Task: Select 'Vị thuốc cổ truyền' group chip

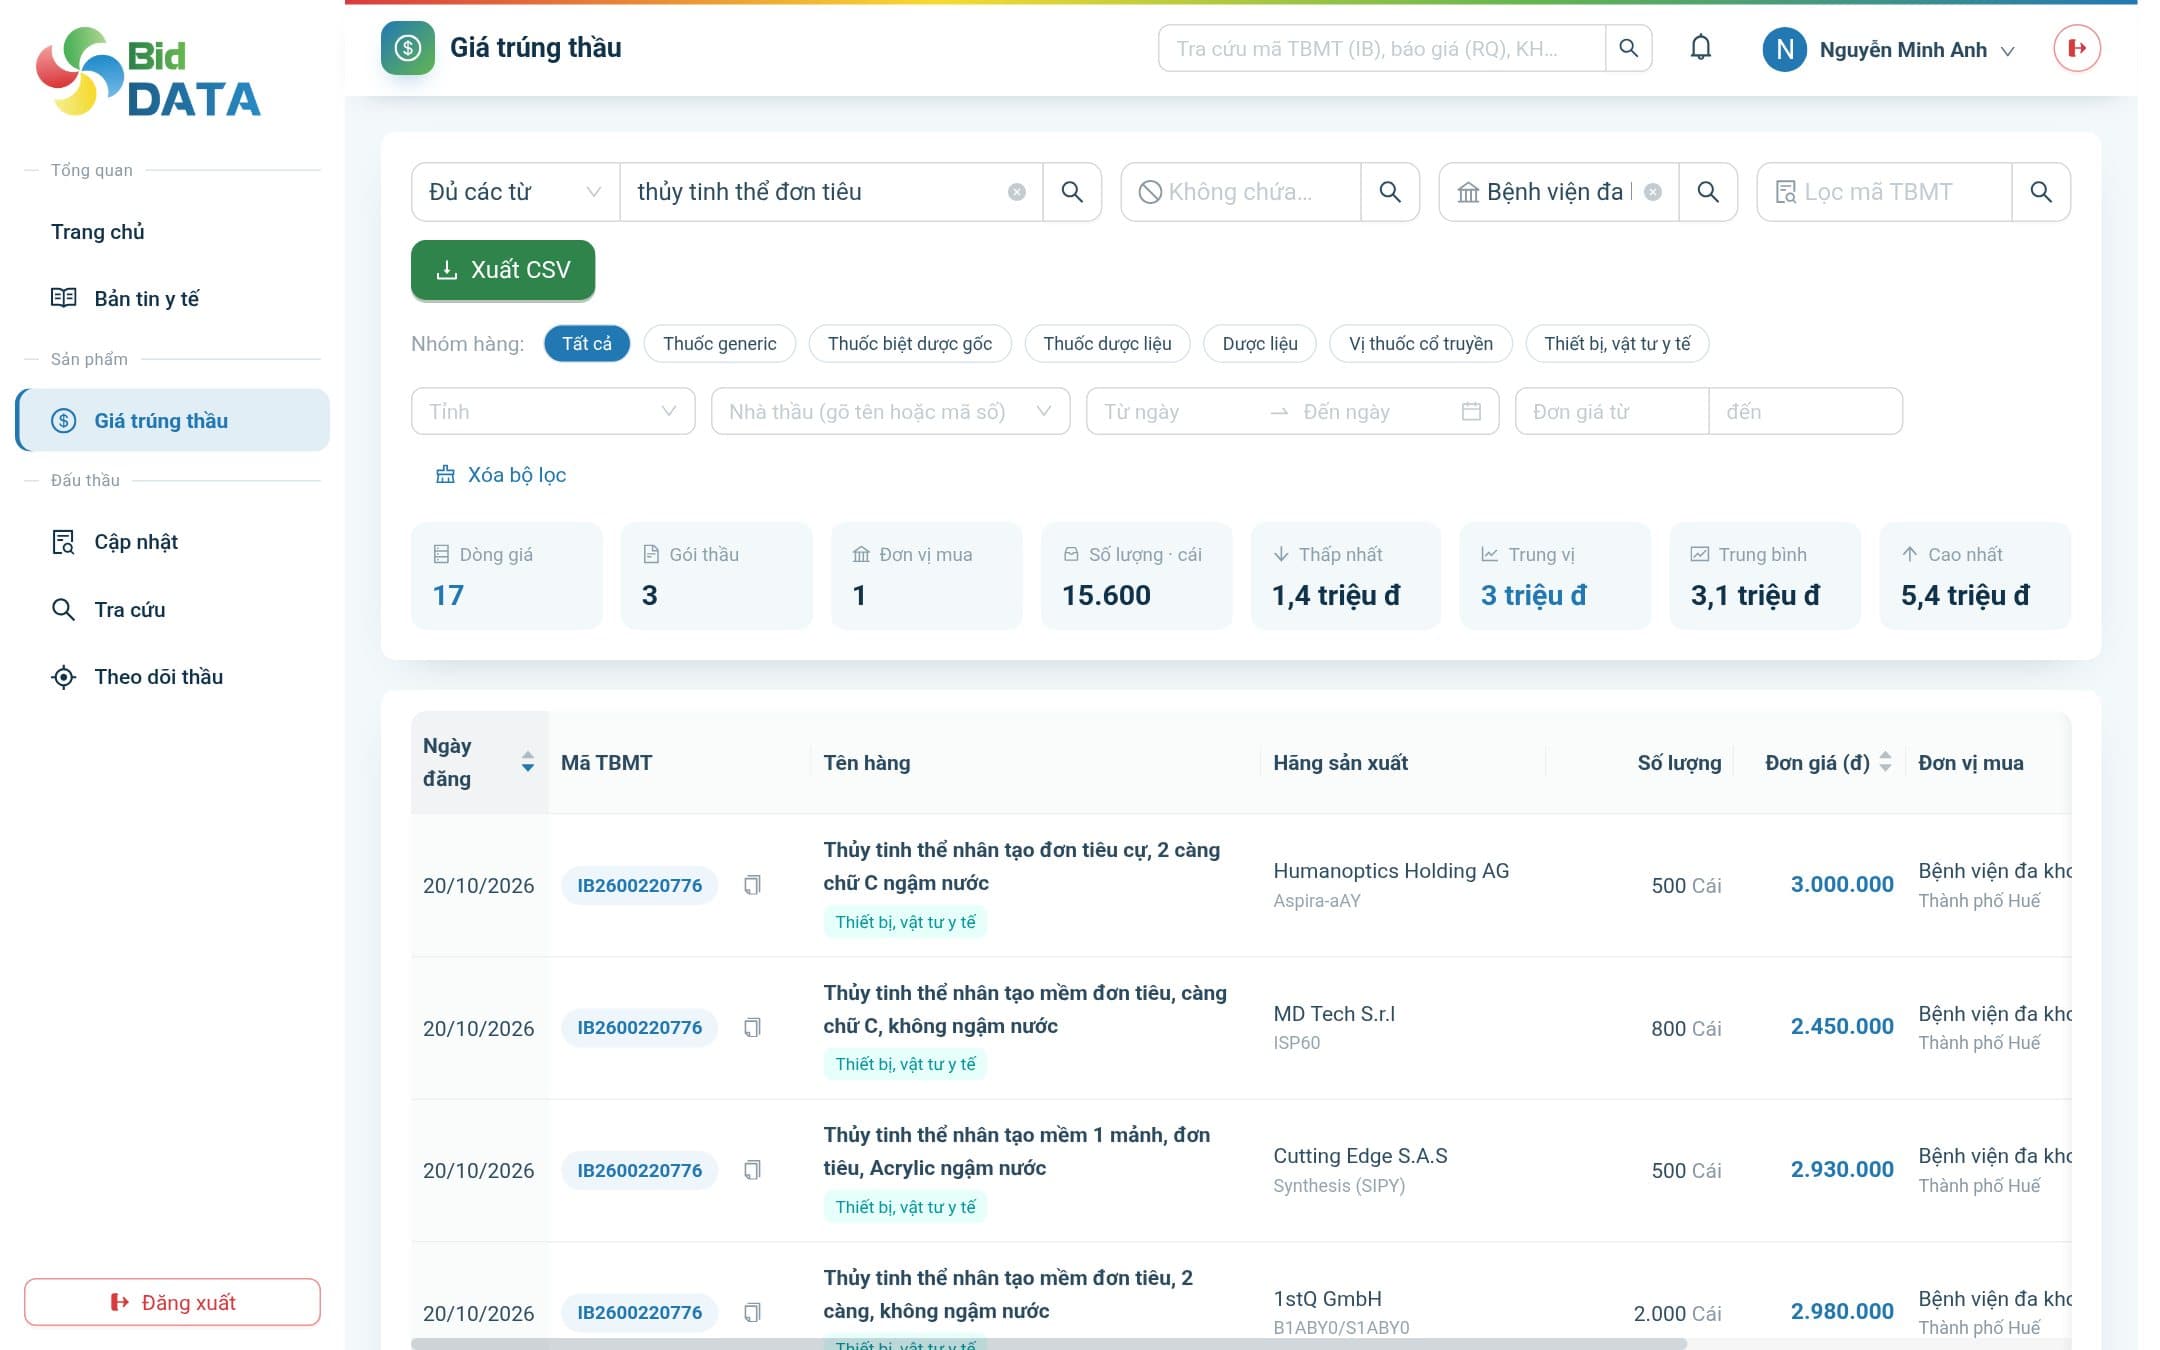Action: tap(1421, 344)
